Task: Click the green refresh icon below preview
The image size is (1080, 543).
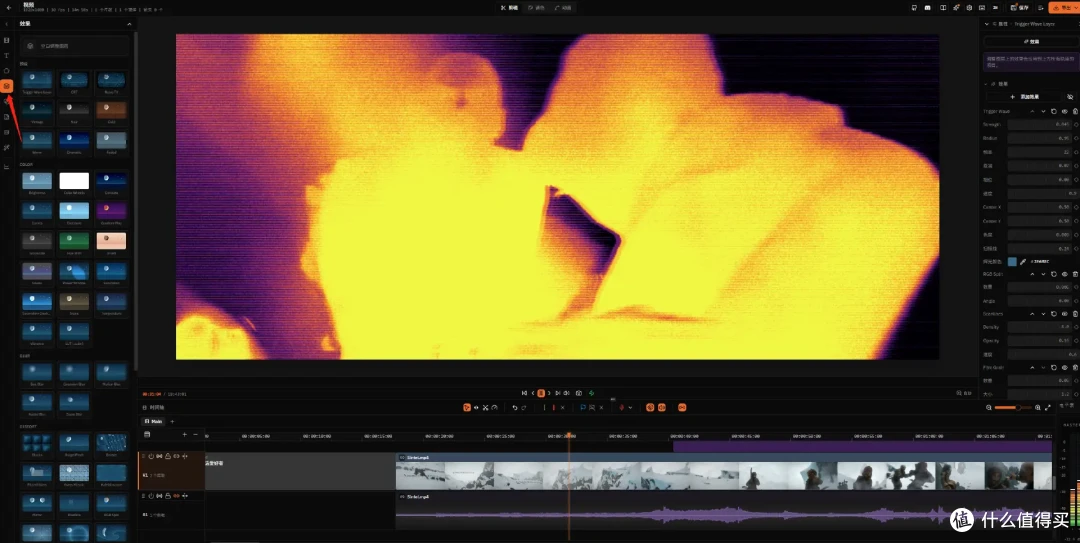Action: tap(591, 393)
